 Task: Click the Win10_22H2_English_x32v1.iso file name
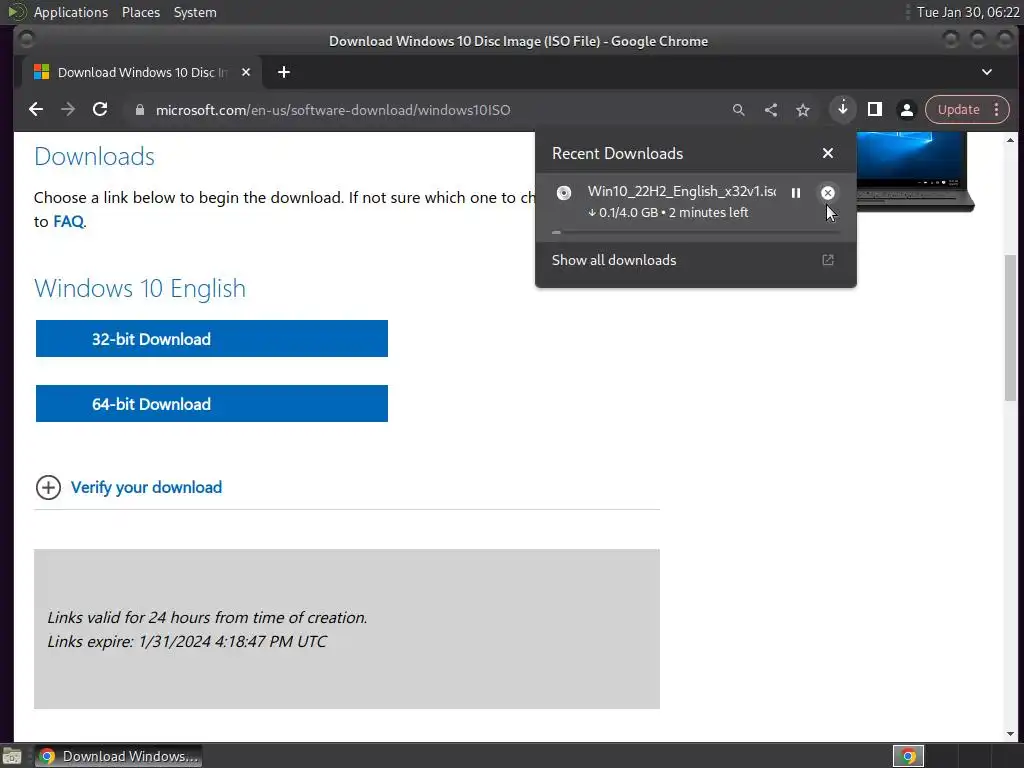(x=681, y=191)
